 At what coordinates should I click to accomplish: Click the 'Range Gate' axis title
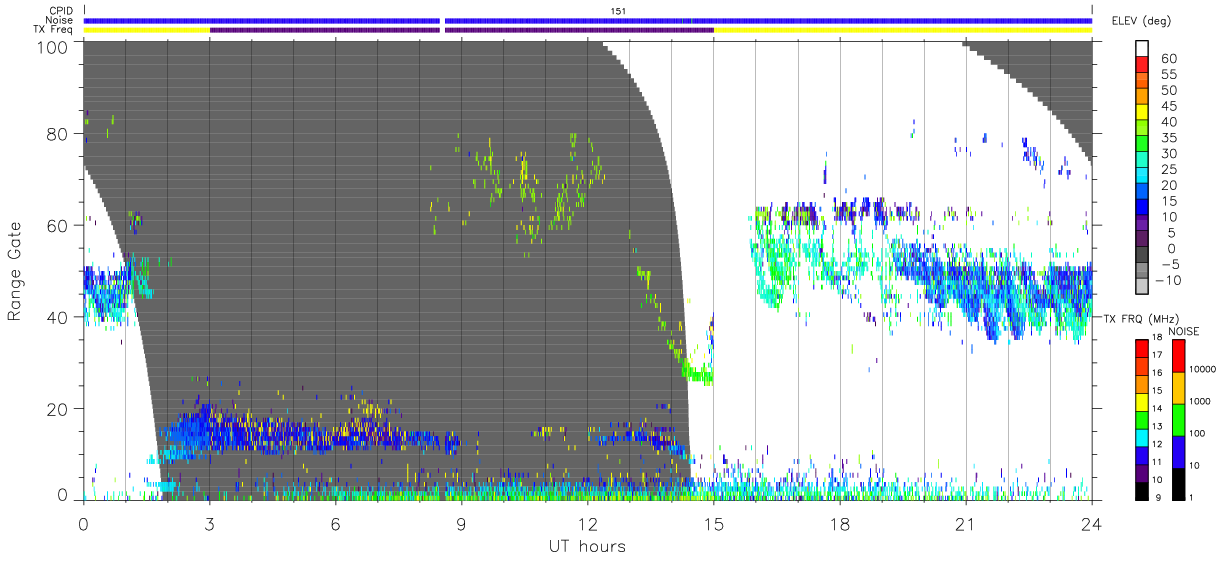(x=16, y=271)
